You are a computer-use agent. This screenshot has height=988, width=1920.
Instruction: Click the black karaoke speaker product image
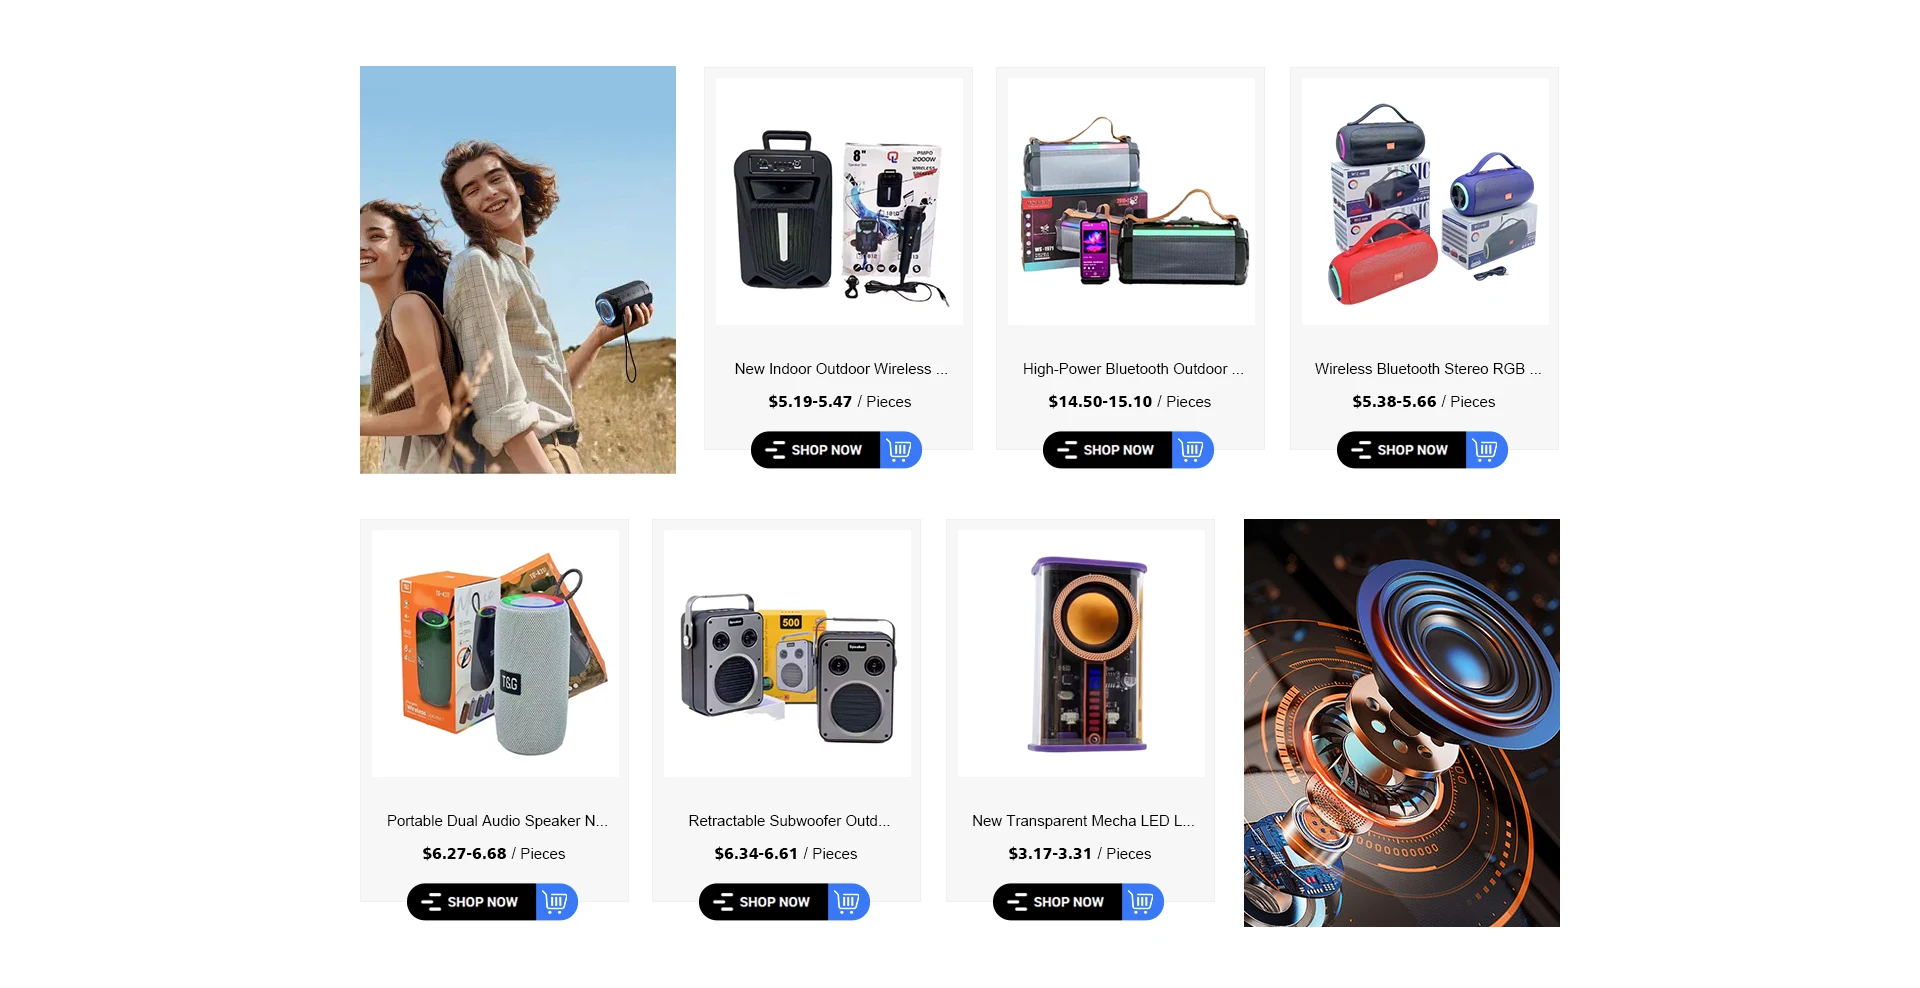[840, 202]
